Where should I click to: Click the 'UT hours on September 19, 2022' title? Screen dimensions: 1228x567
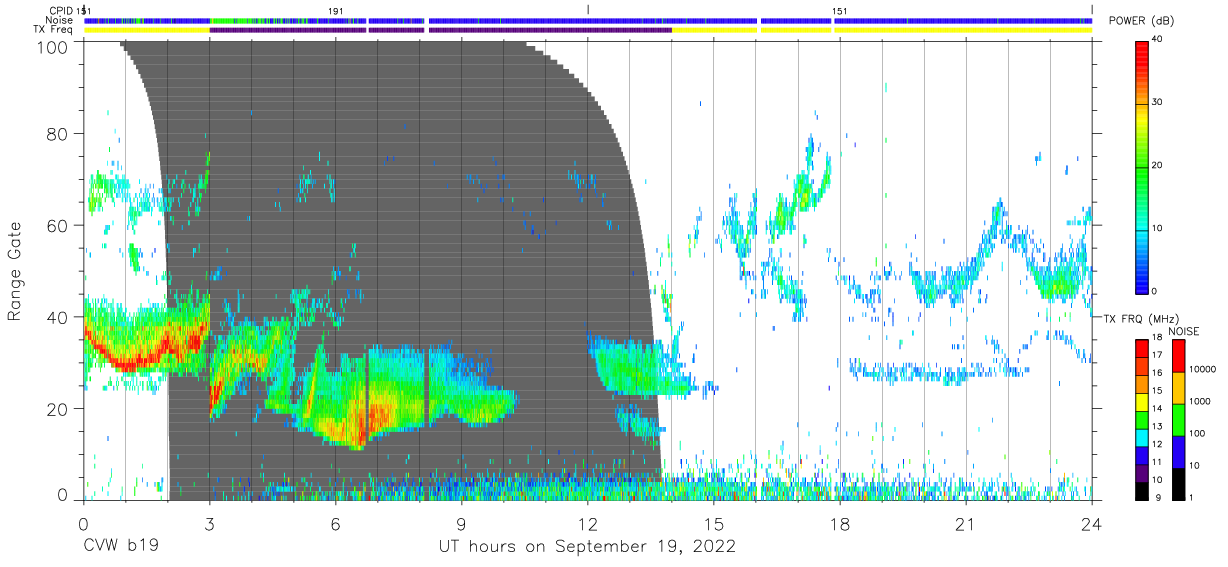[587, 547]
